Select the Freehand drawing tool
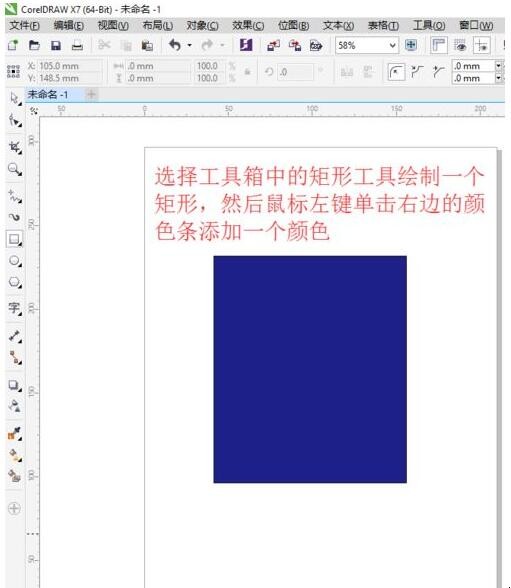Screen dimensions: 511x588 tap(14, 196)
